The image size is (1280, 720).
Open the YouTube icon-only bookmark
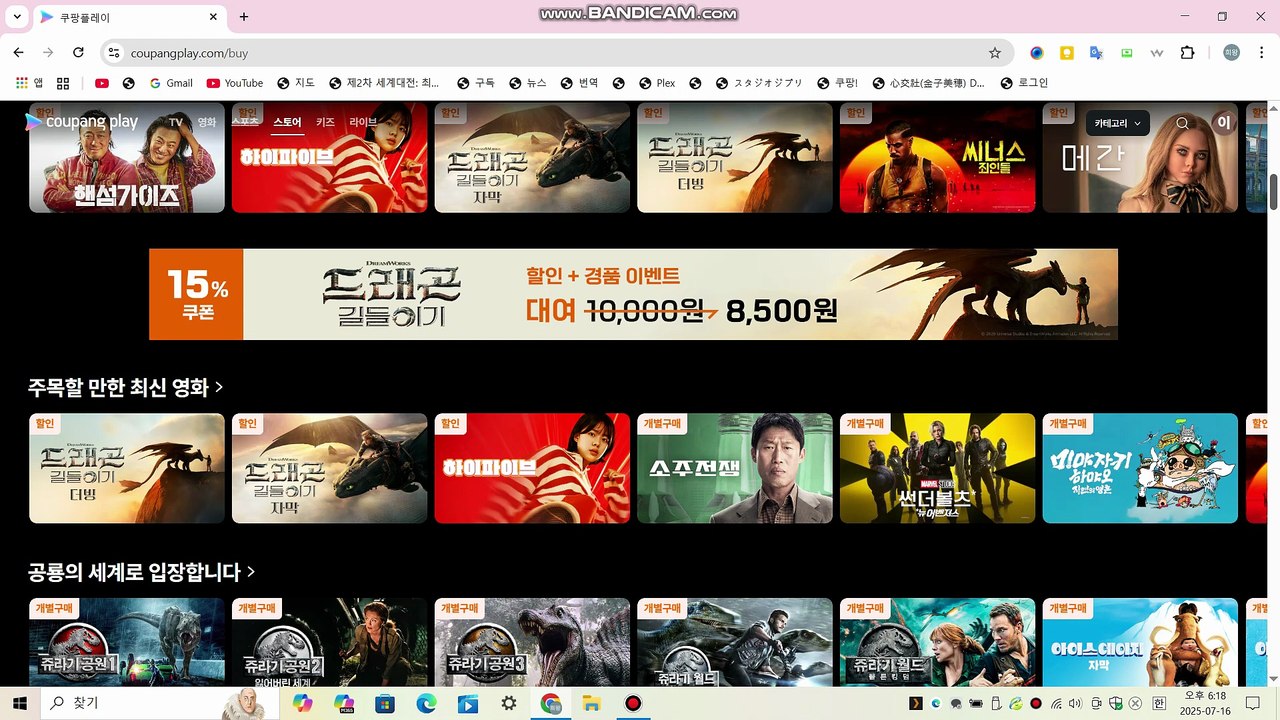(102, 83)
